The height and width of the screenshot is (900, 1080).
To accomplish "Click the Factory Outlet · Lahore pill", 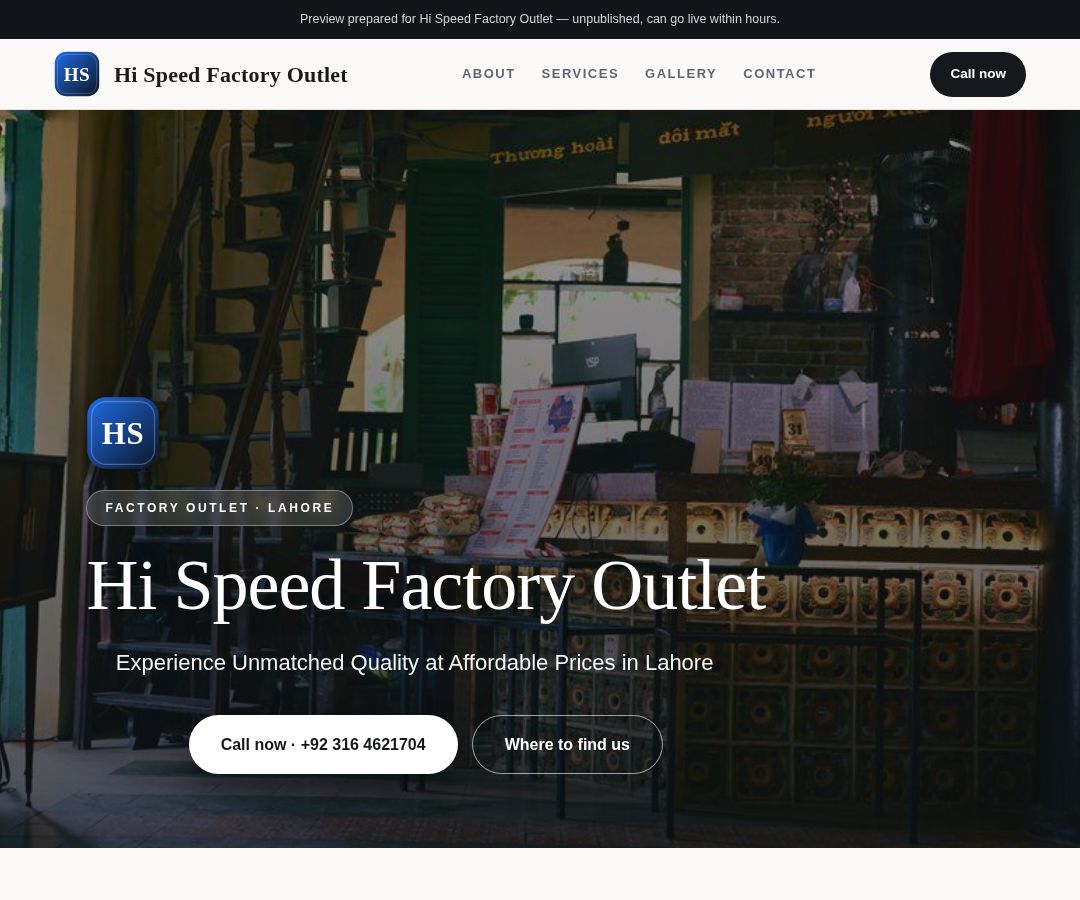I will click(219, 507).
